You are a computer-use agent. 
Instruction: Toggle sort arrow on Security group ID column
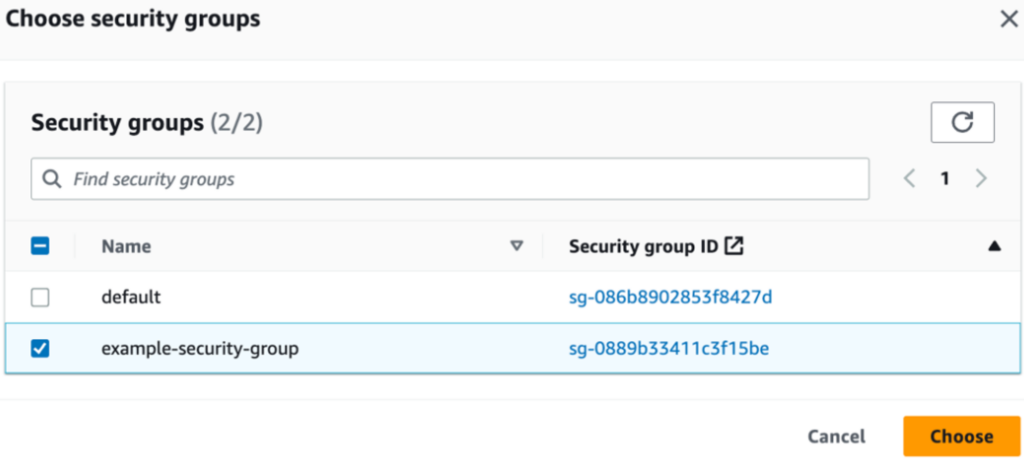994,246
